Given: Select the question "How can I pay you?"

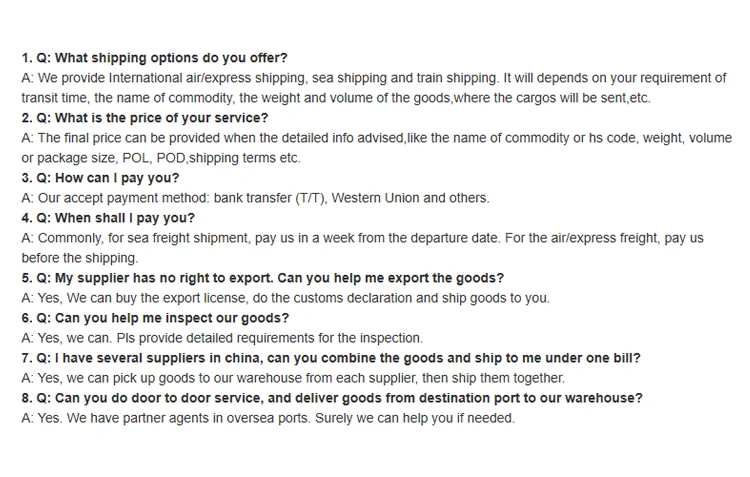Looking at the screenshot, I should click(100, 178).
